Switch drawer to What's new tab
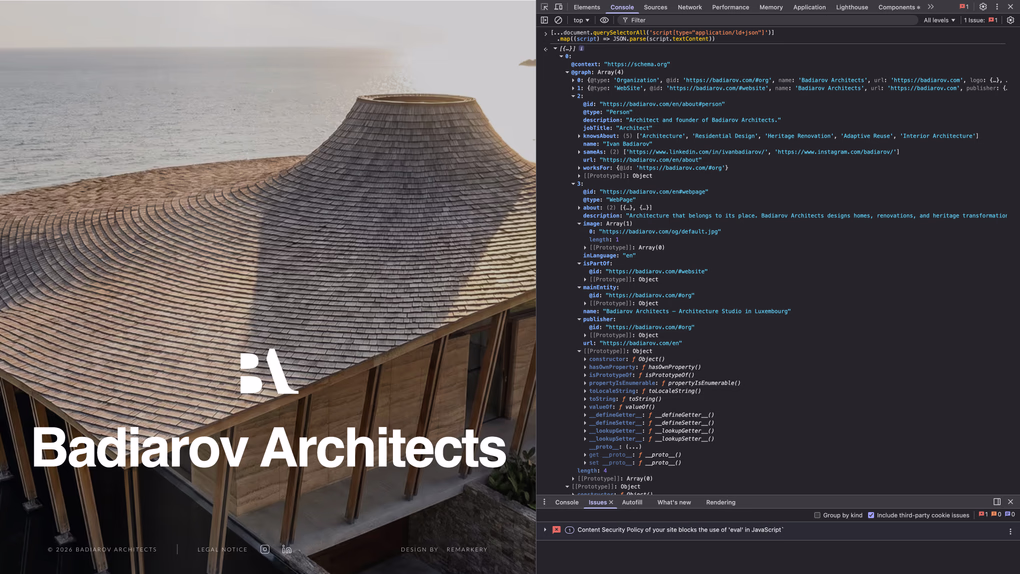The height and width of the screenshot is (574, 1020). coord(674,502)
